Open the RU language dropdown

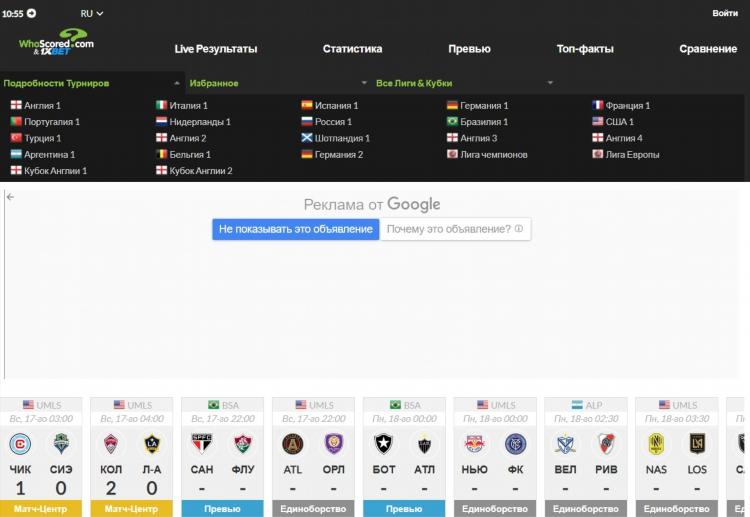pos(91,13)
